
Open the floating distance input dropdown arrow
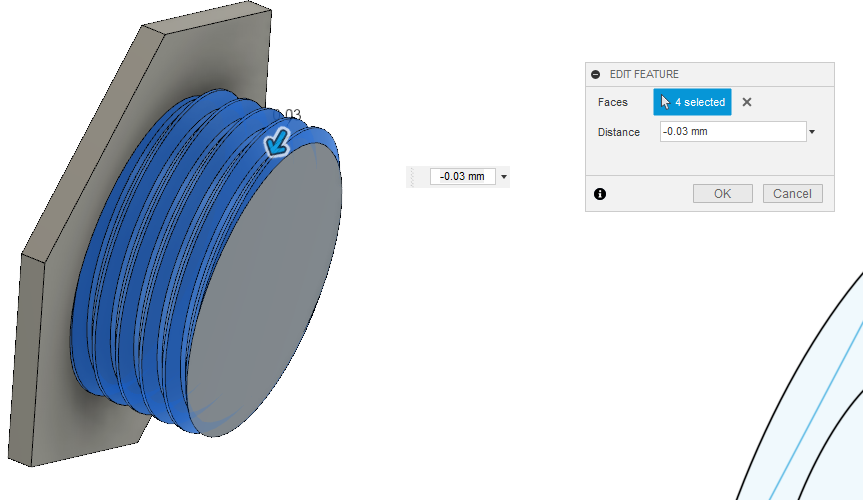click(503, 177)
